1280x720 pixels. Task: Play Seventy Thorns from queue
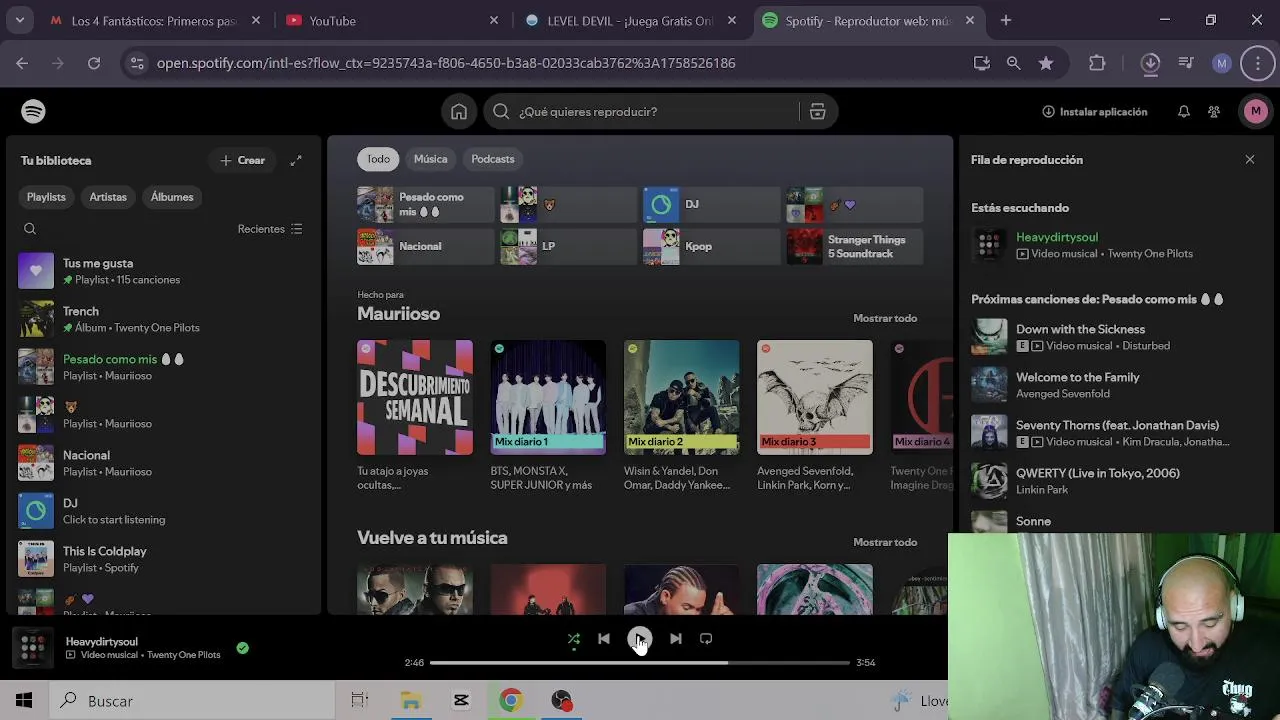1112,433
